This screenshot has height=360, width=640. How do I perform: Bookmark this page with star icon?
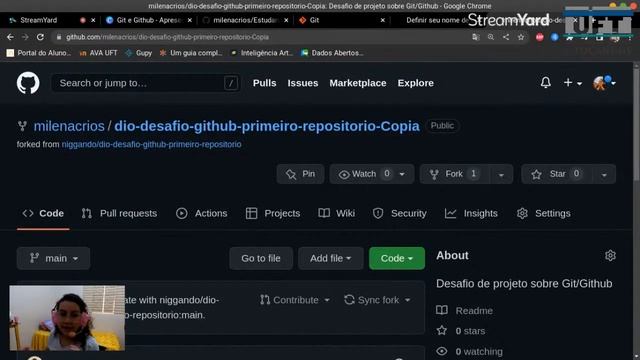pos(521,37)
